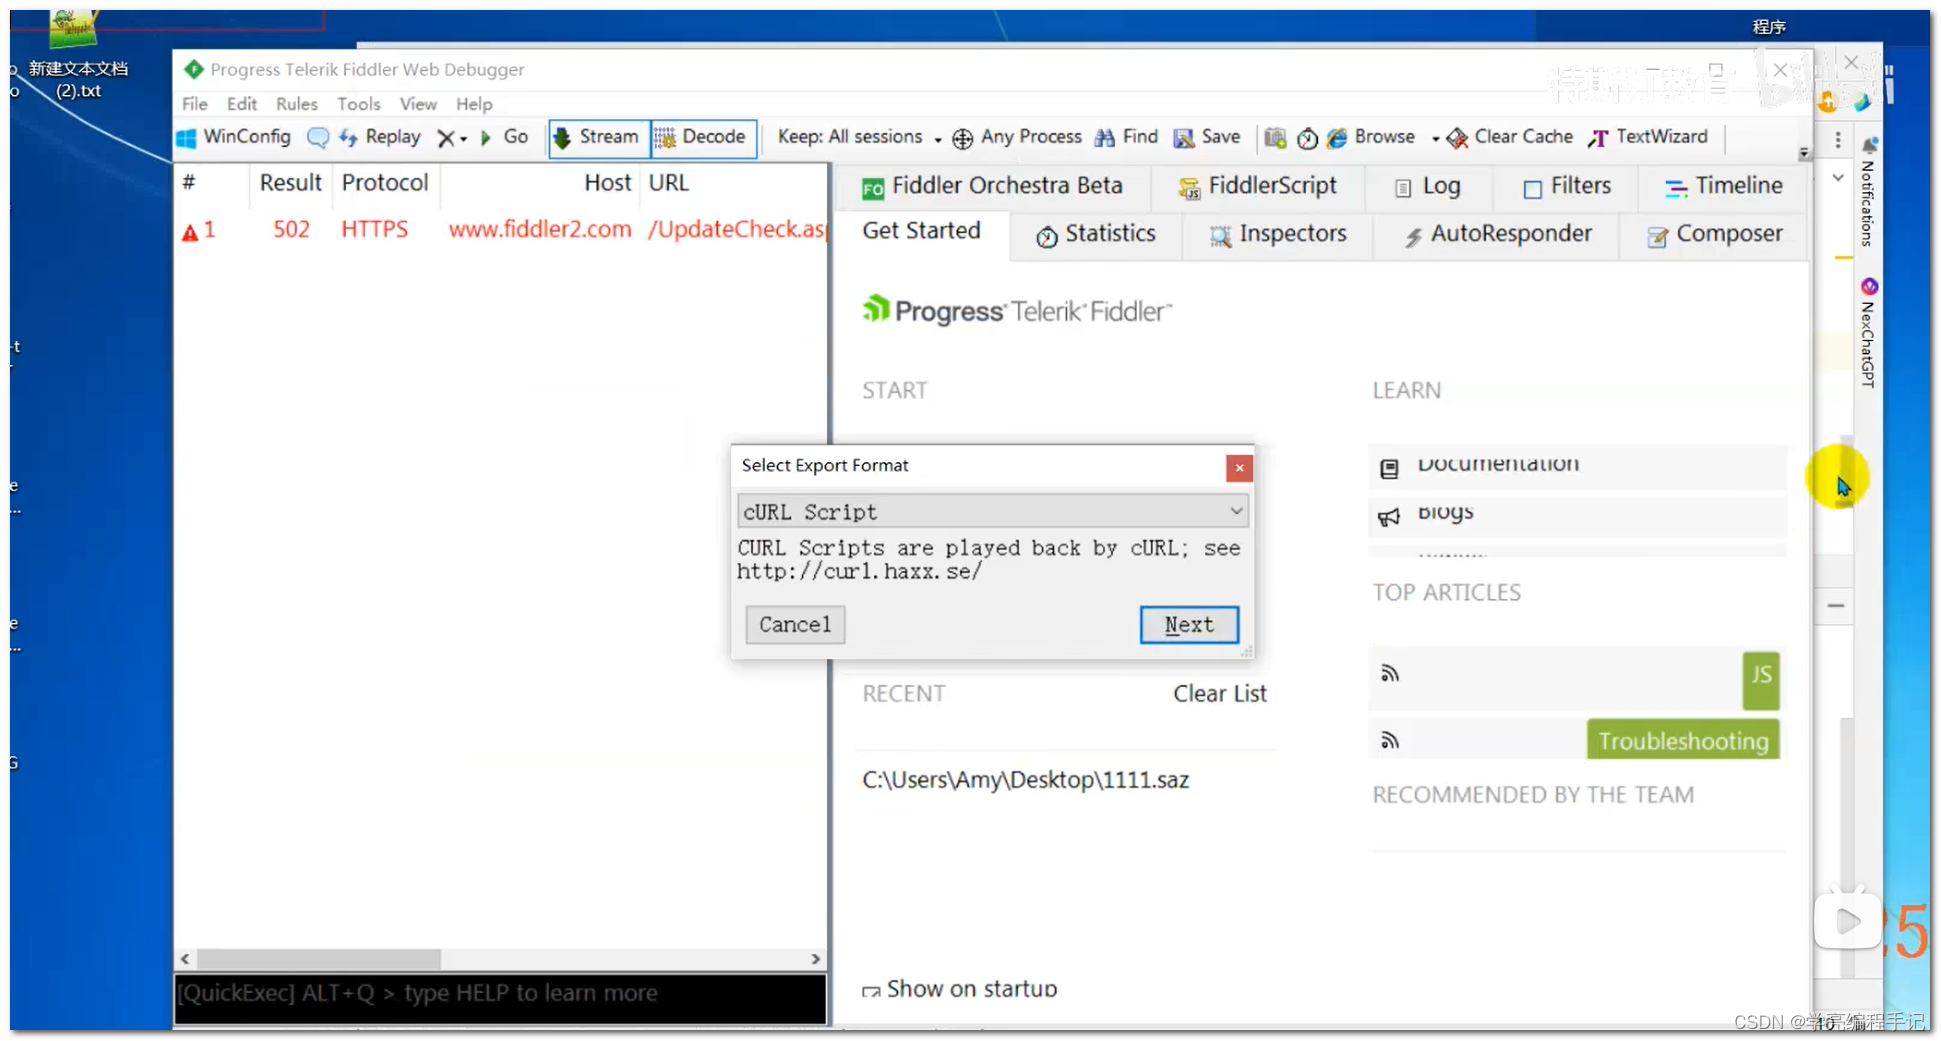1941x1041 pixels.
Task: Click the JS article tag
Action: point(1761,680)
